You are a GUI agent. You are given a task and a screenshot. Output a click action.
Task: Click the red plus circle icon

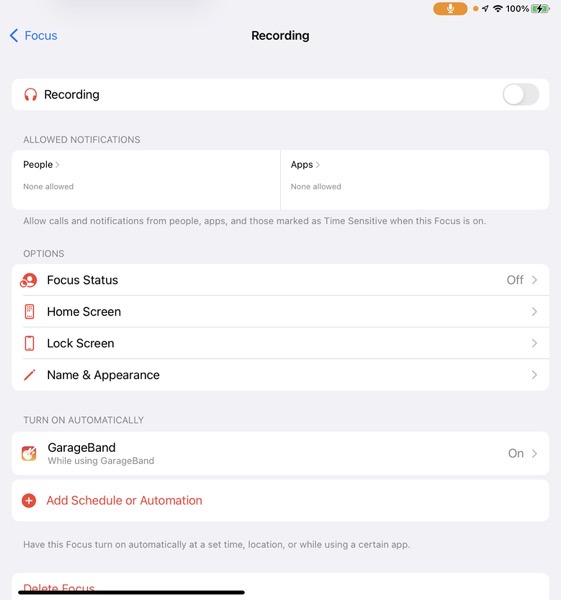coord(29,501)
